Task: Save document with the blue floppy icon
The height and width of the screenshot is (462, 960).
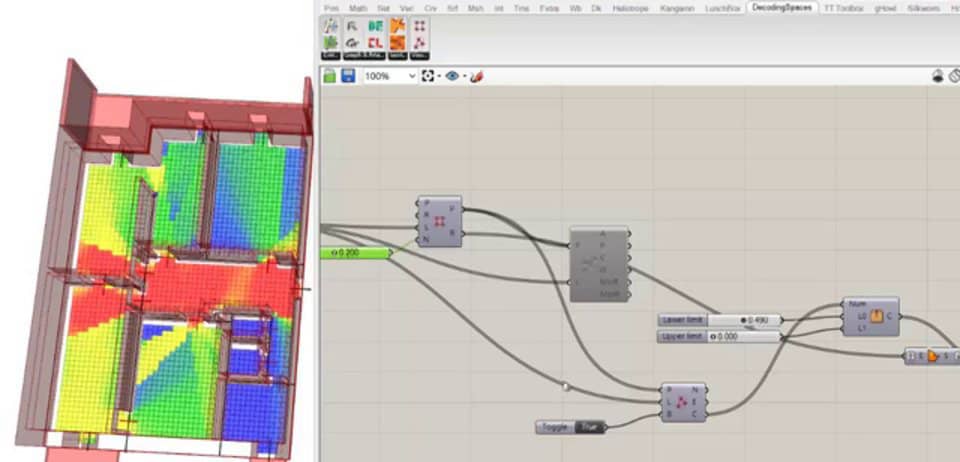Action: (348, 76)
